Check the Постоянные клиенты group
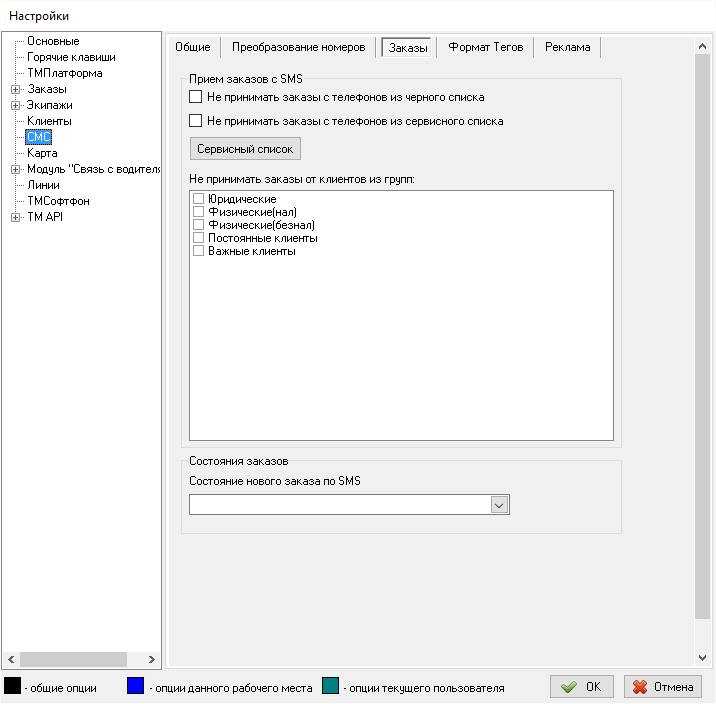 click(x=198, y=238)
